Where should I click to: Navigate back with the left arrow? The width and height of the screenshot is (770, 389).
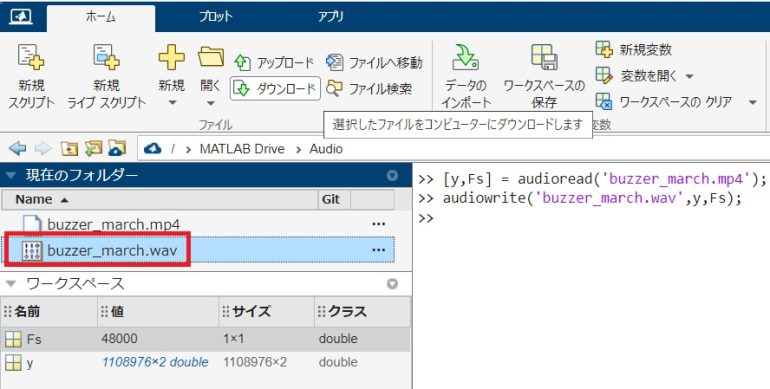coord(18,148)
